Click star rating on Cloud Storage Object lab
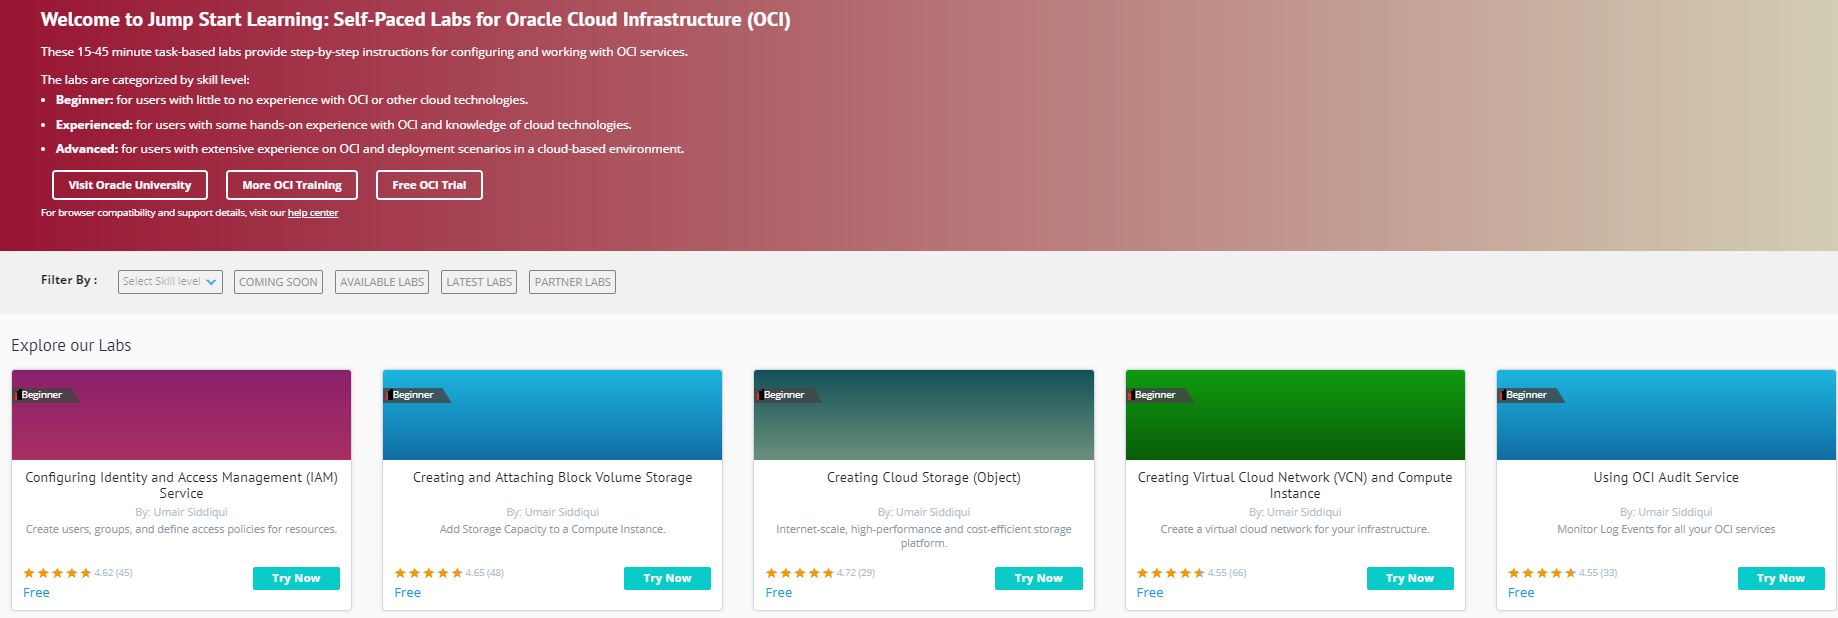Image resolution: width=1838 pixels, height=618 pixels. (x=799, y=573)
